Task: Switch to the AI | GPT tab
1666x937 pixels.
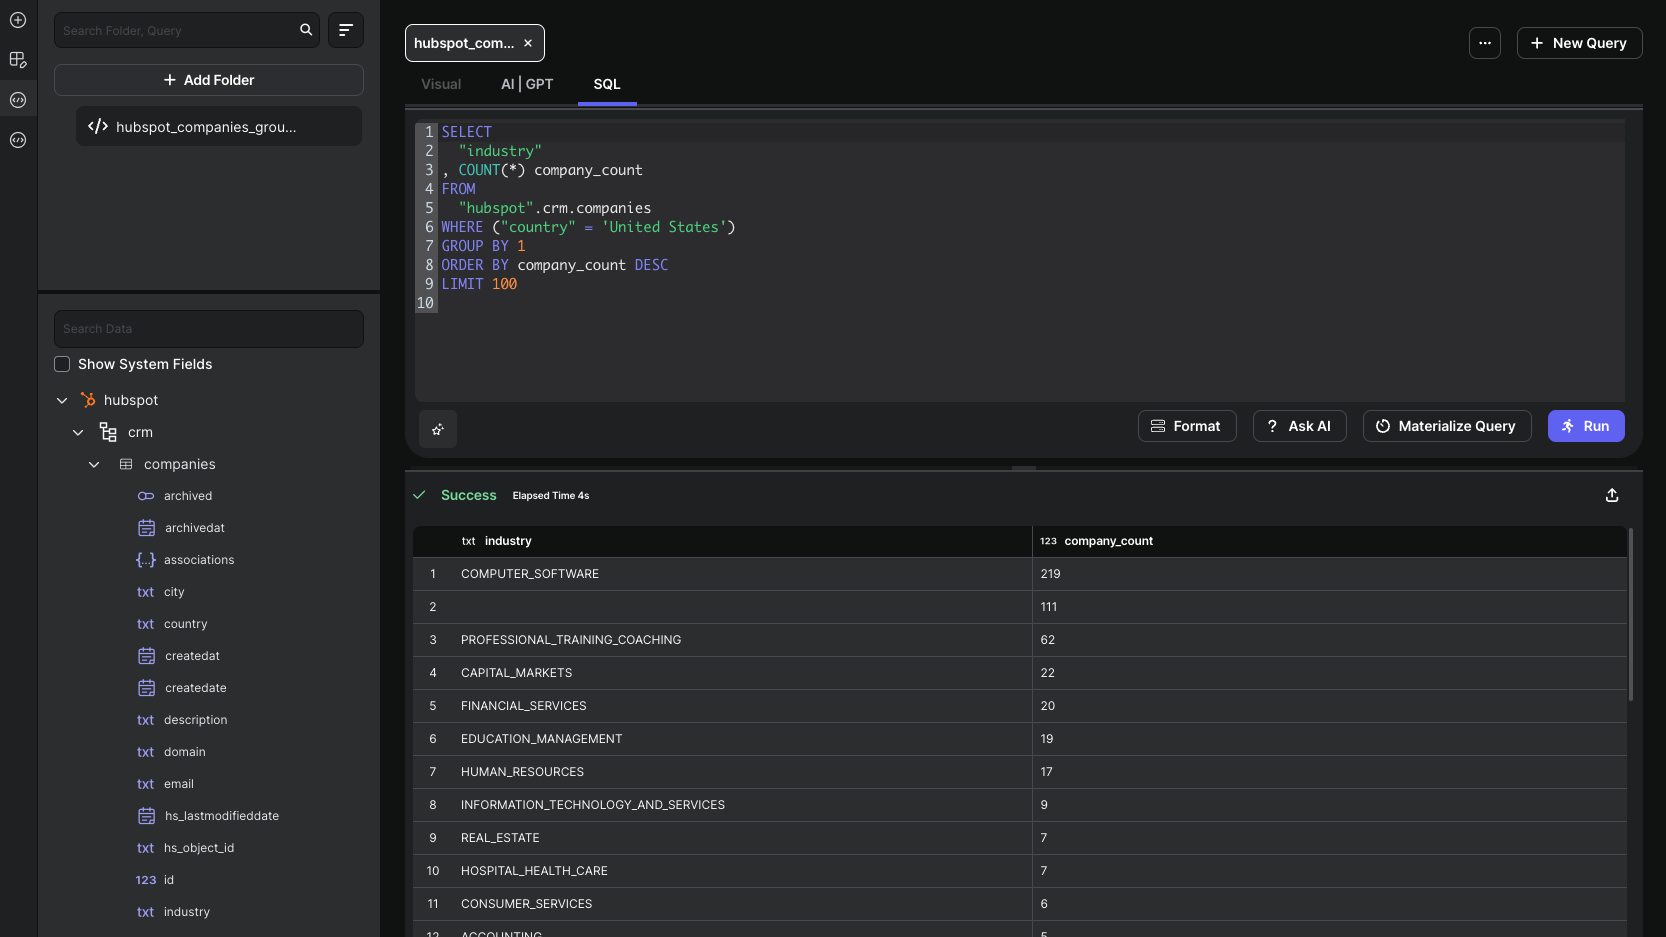Action: [x=527, y=84]
